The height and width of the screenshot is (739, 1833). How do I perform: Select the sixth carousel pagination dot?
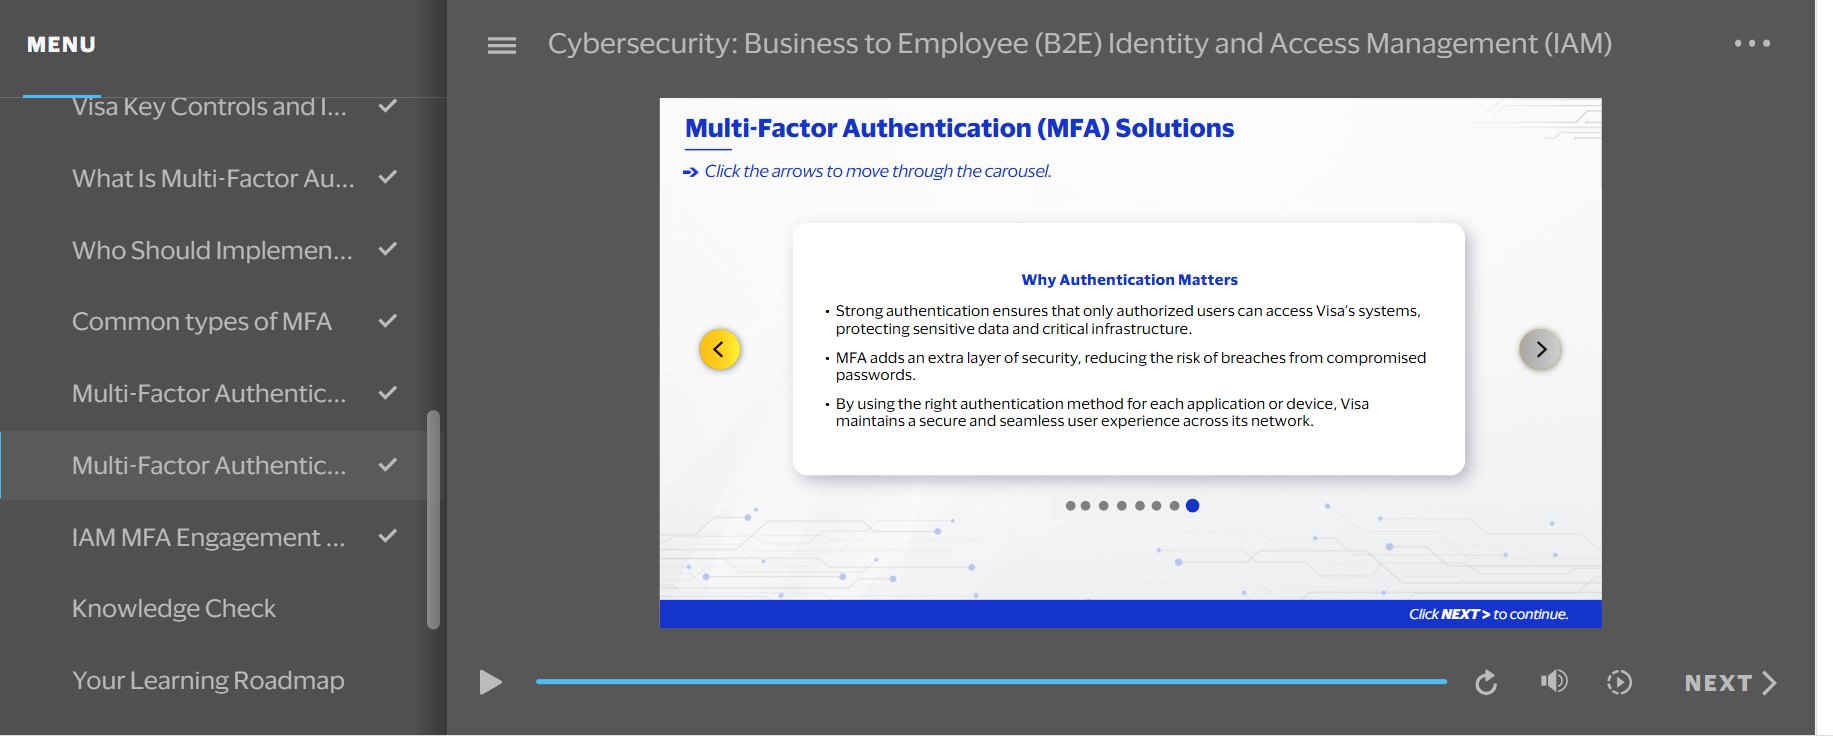tap(1157, 506)
